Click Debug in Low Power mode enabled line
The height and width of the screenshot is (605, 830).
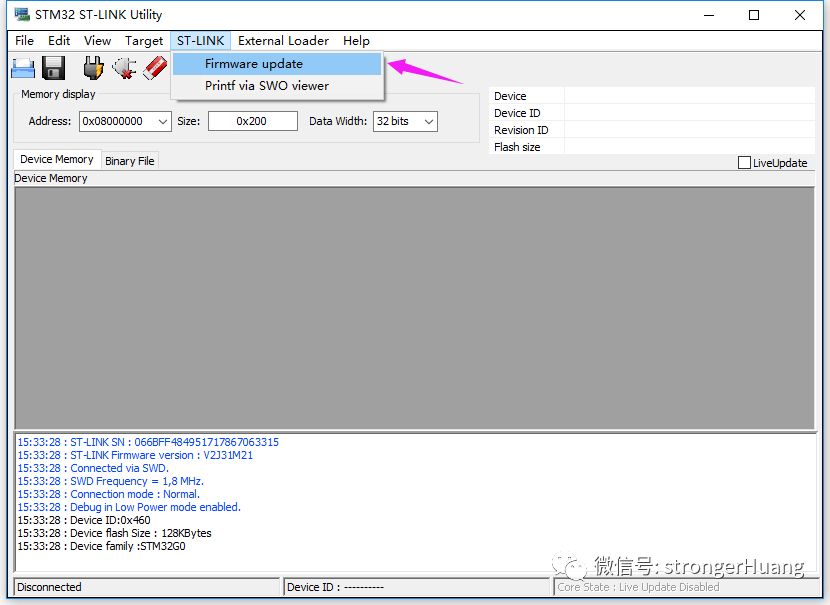click(129, 507)
